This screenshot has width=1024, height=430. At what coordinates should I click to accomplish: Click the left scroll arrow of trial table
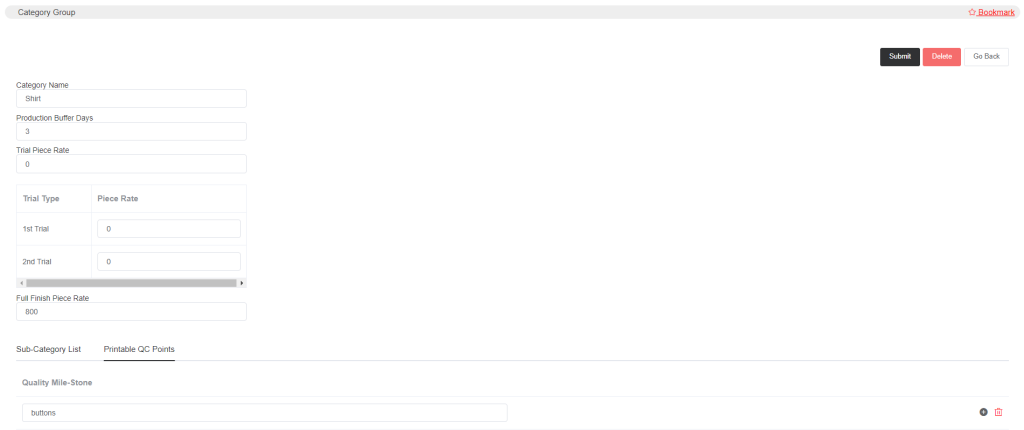pyautogui.click(x=21, y=283)
